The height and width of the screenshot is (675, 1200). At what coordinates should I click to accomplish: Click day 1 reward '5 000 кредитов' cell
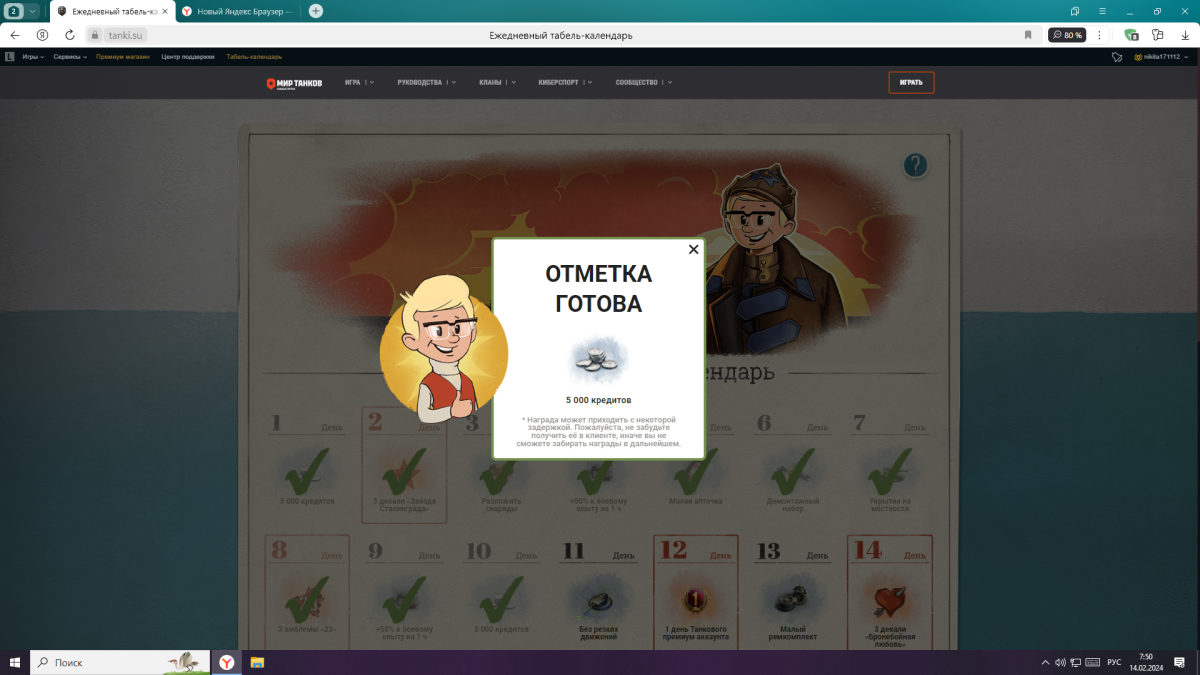pos(306,467)
